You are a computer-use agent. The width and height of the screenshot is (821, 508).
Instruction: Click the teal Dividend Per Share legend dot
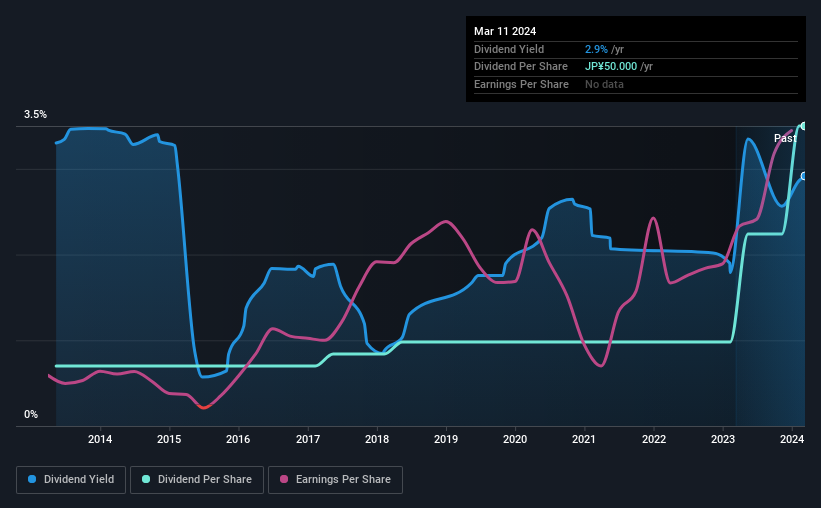(146, 479)
